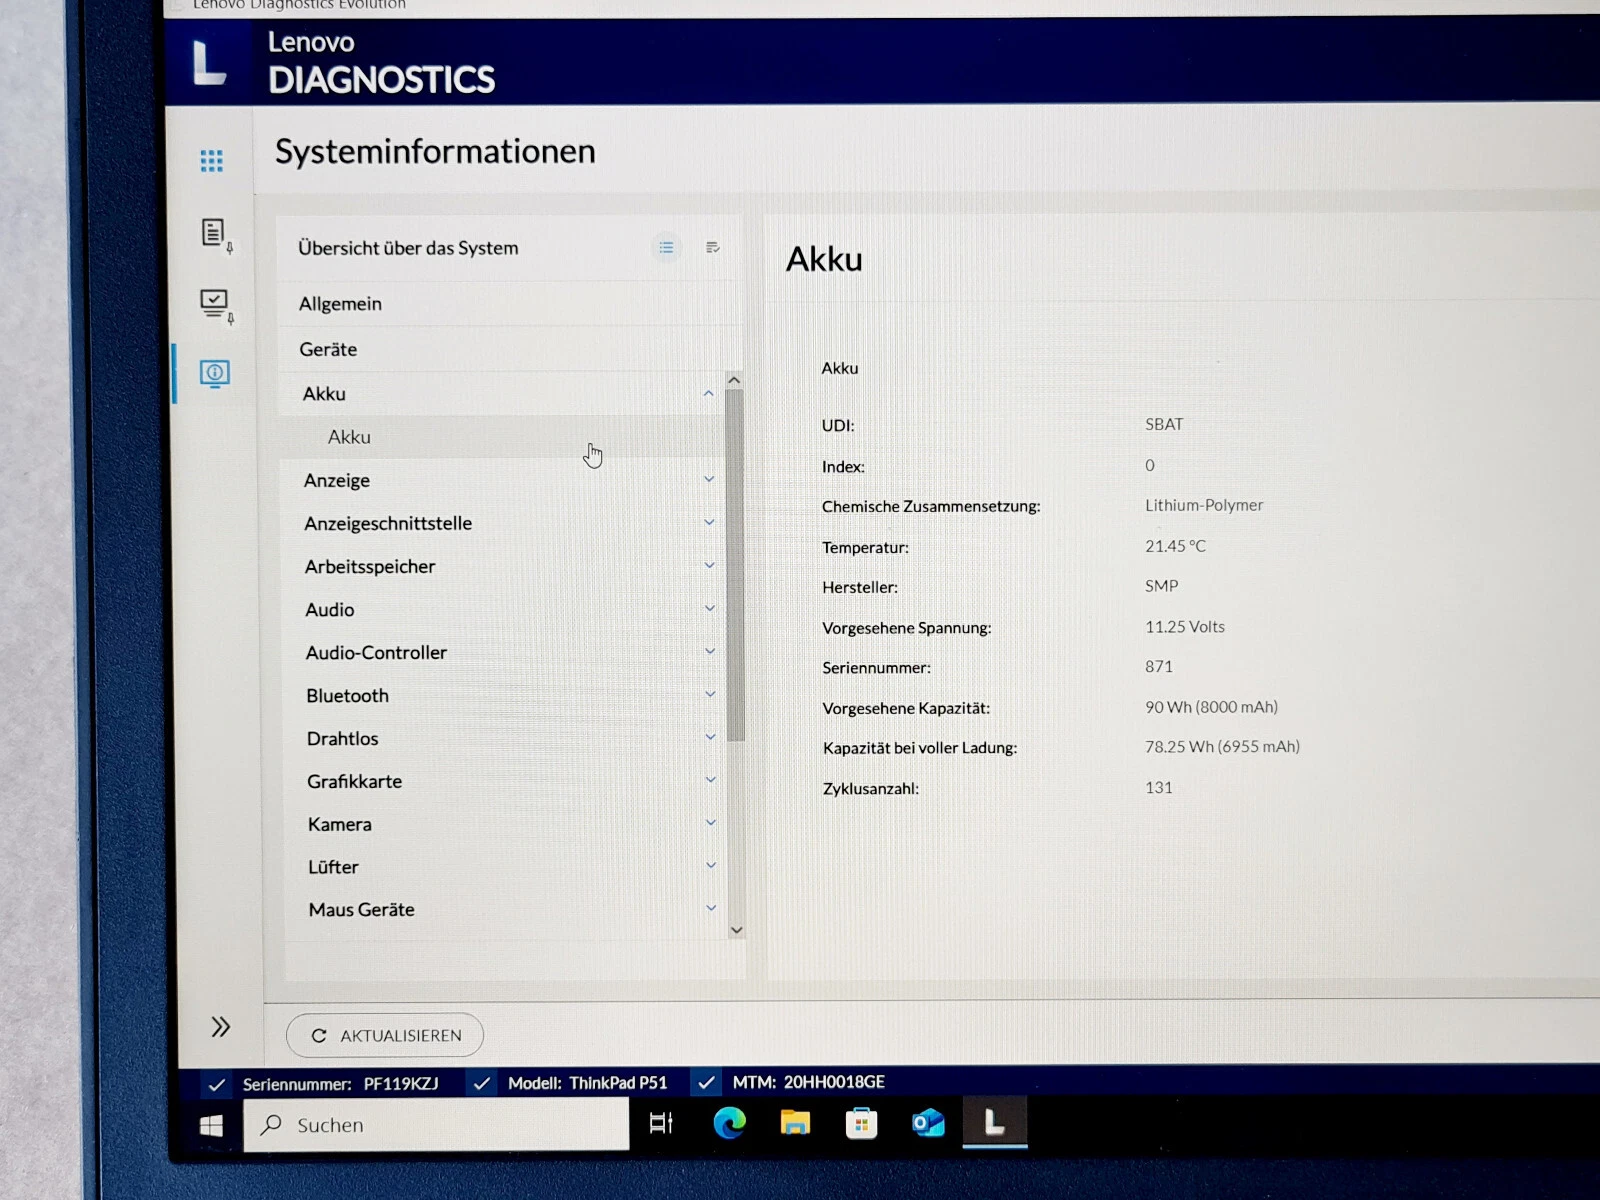Expand the Anzeige category

709,479
